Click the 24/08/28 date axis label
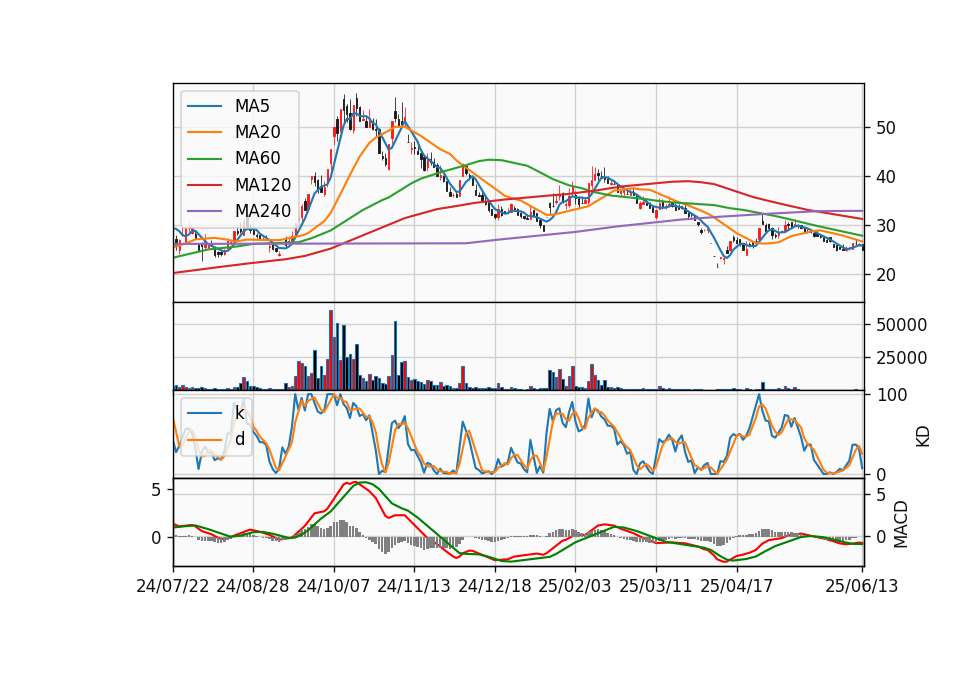 [253, 586]
